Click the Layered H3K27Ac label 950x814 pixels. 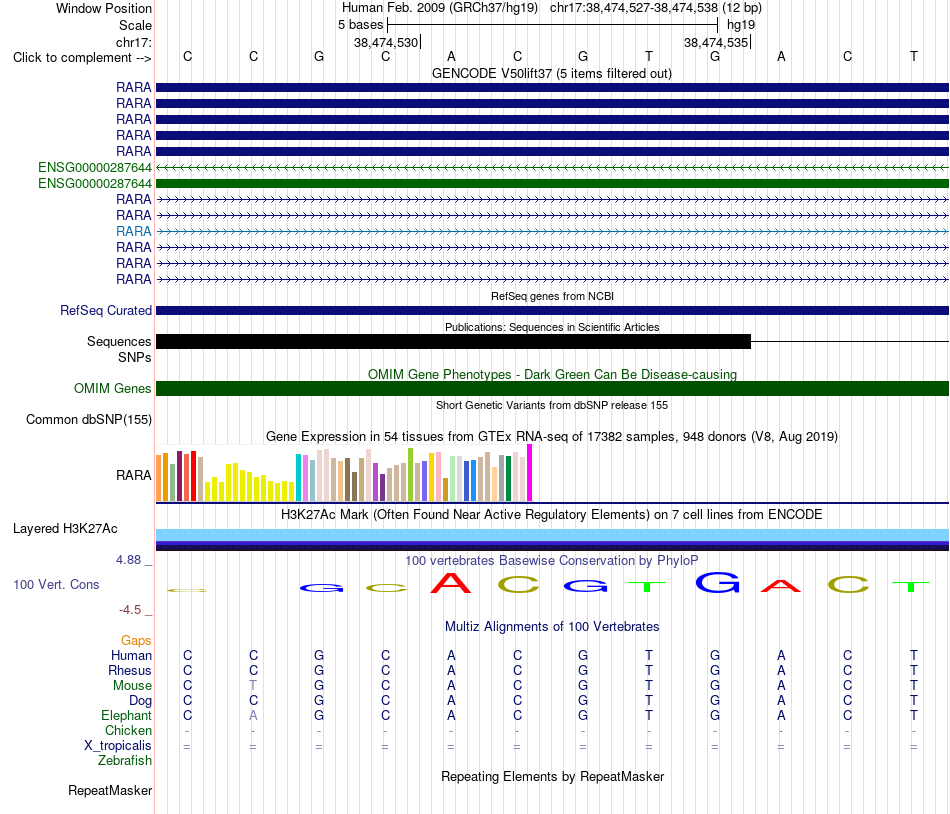coord(65,529)
